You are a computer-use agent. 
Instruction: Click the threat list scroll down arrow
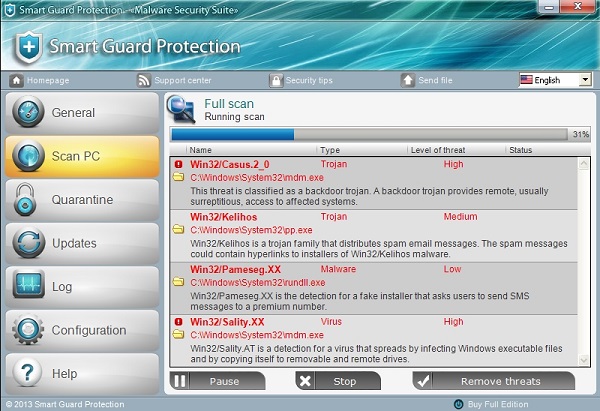click(584, 360)
